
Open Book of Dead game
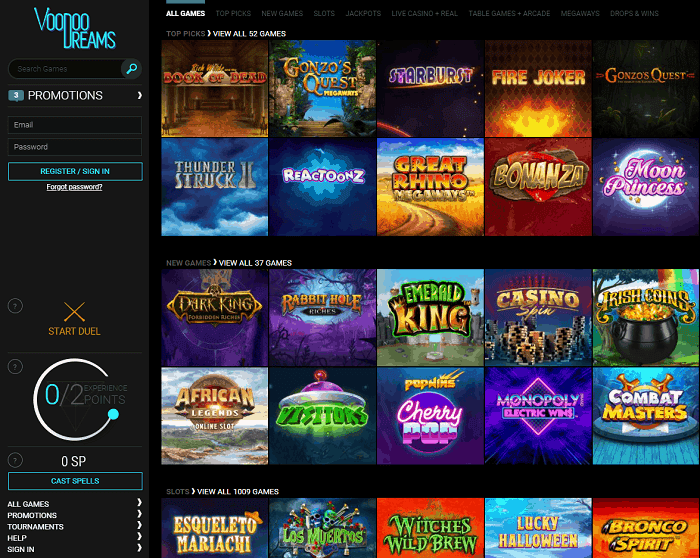pyautogui.click(x=215, y=88)
